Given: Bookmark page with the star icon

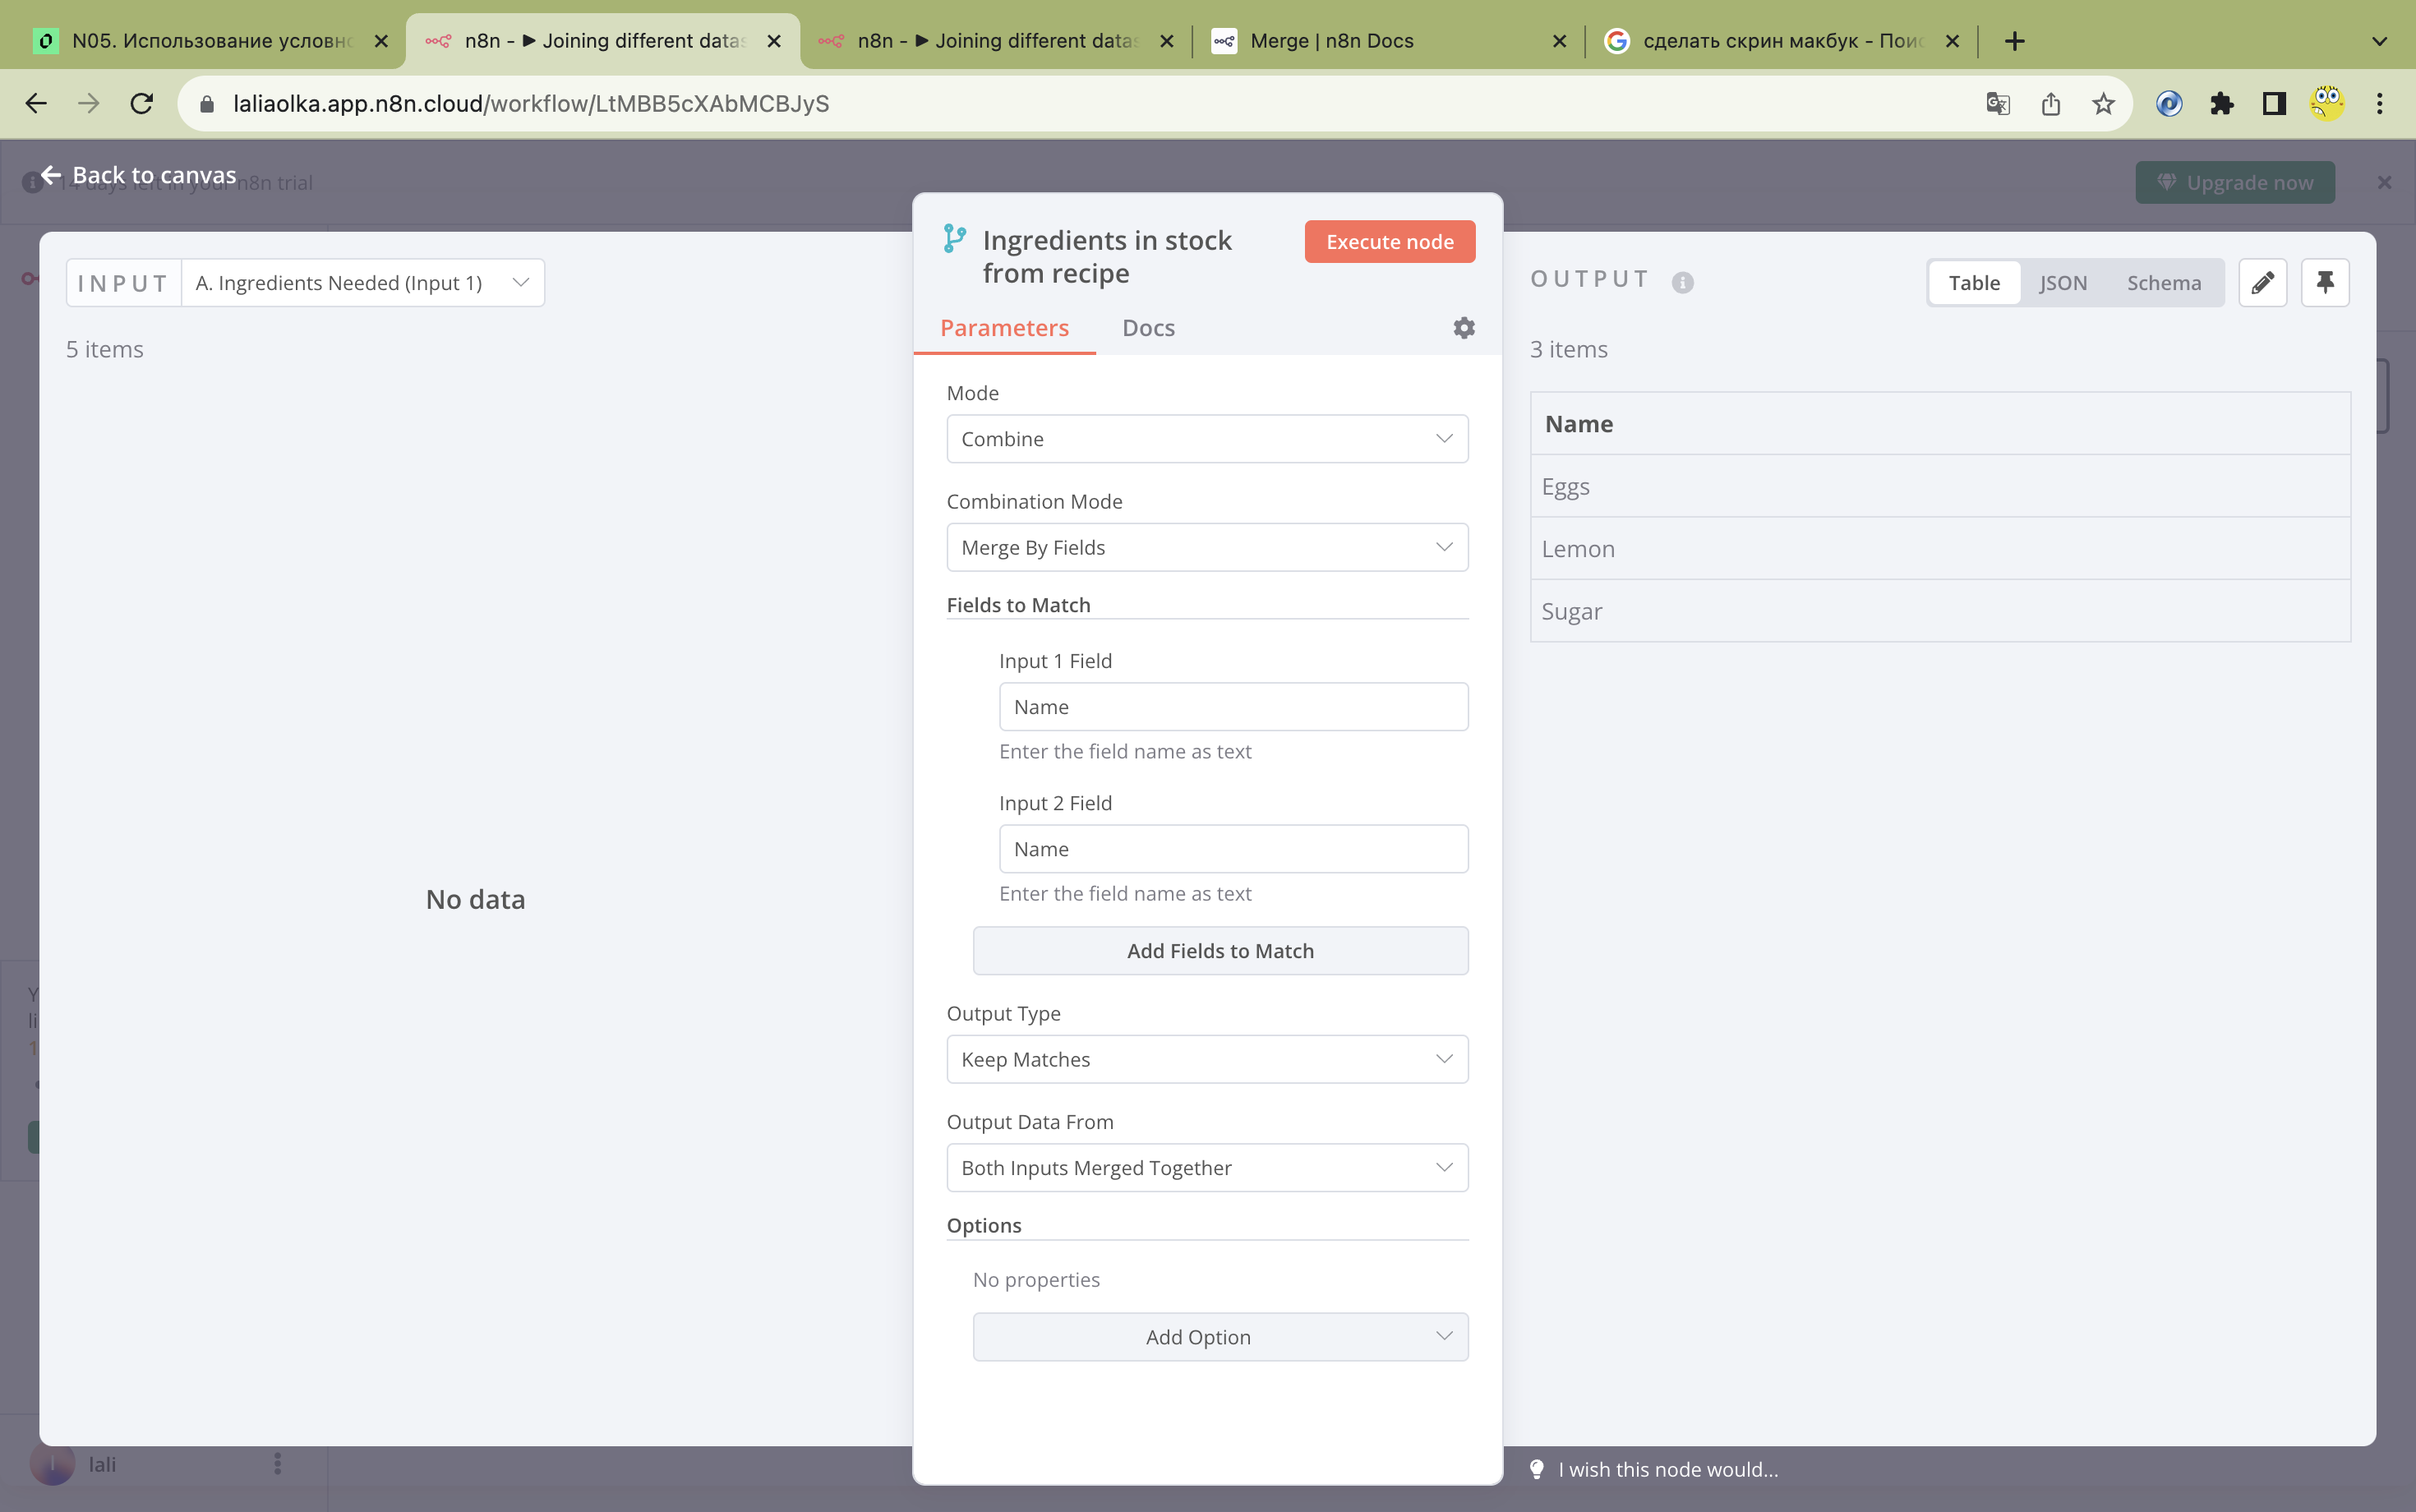Looking at the screenshot, I should pos(2103,104).
